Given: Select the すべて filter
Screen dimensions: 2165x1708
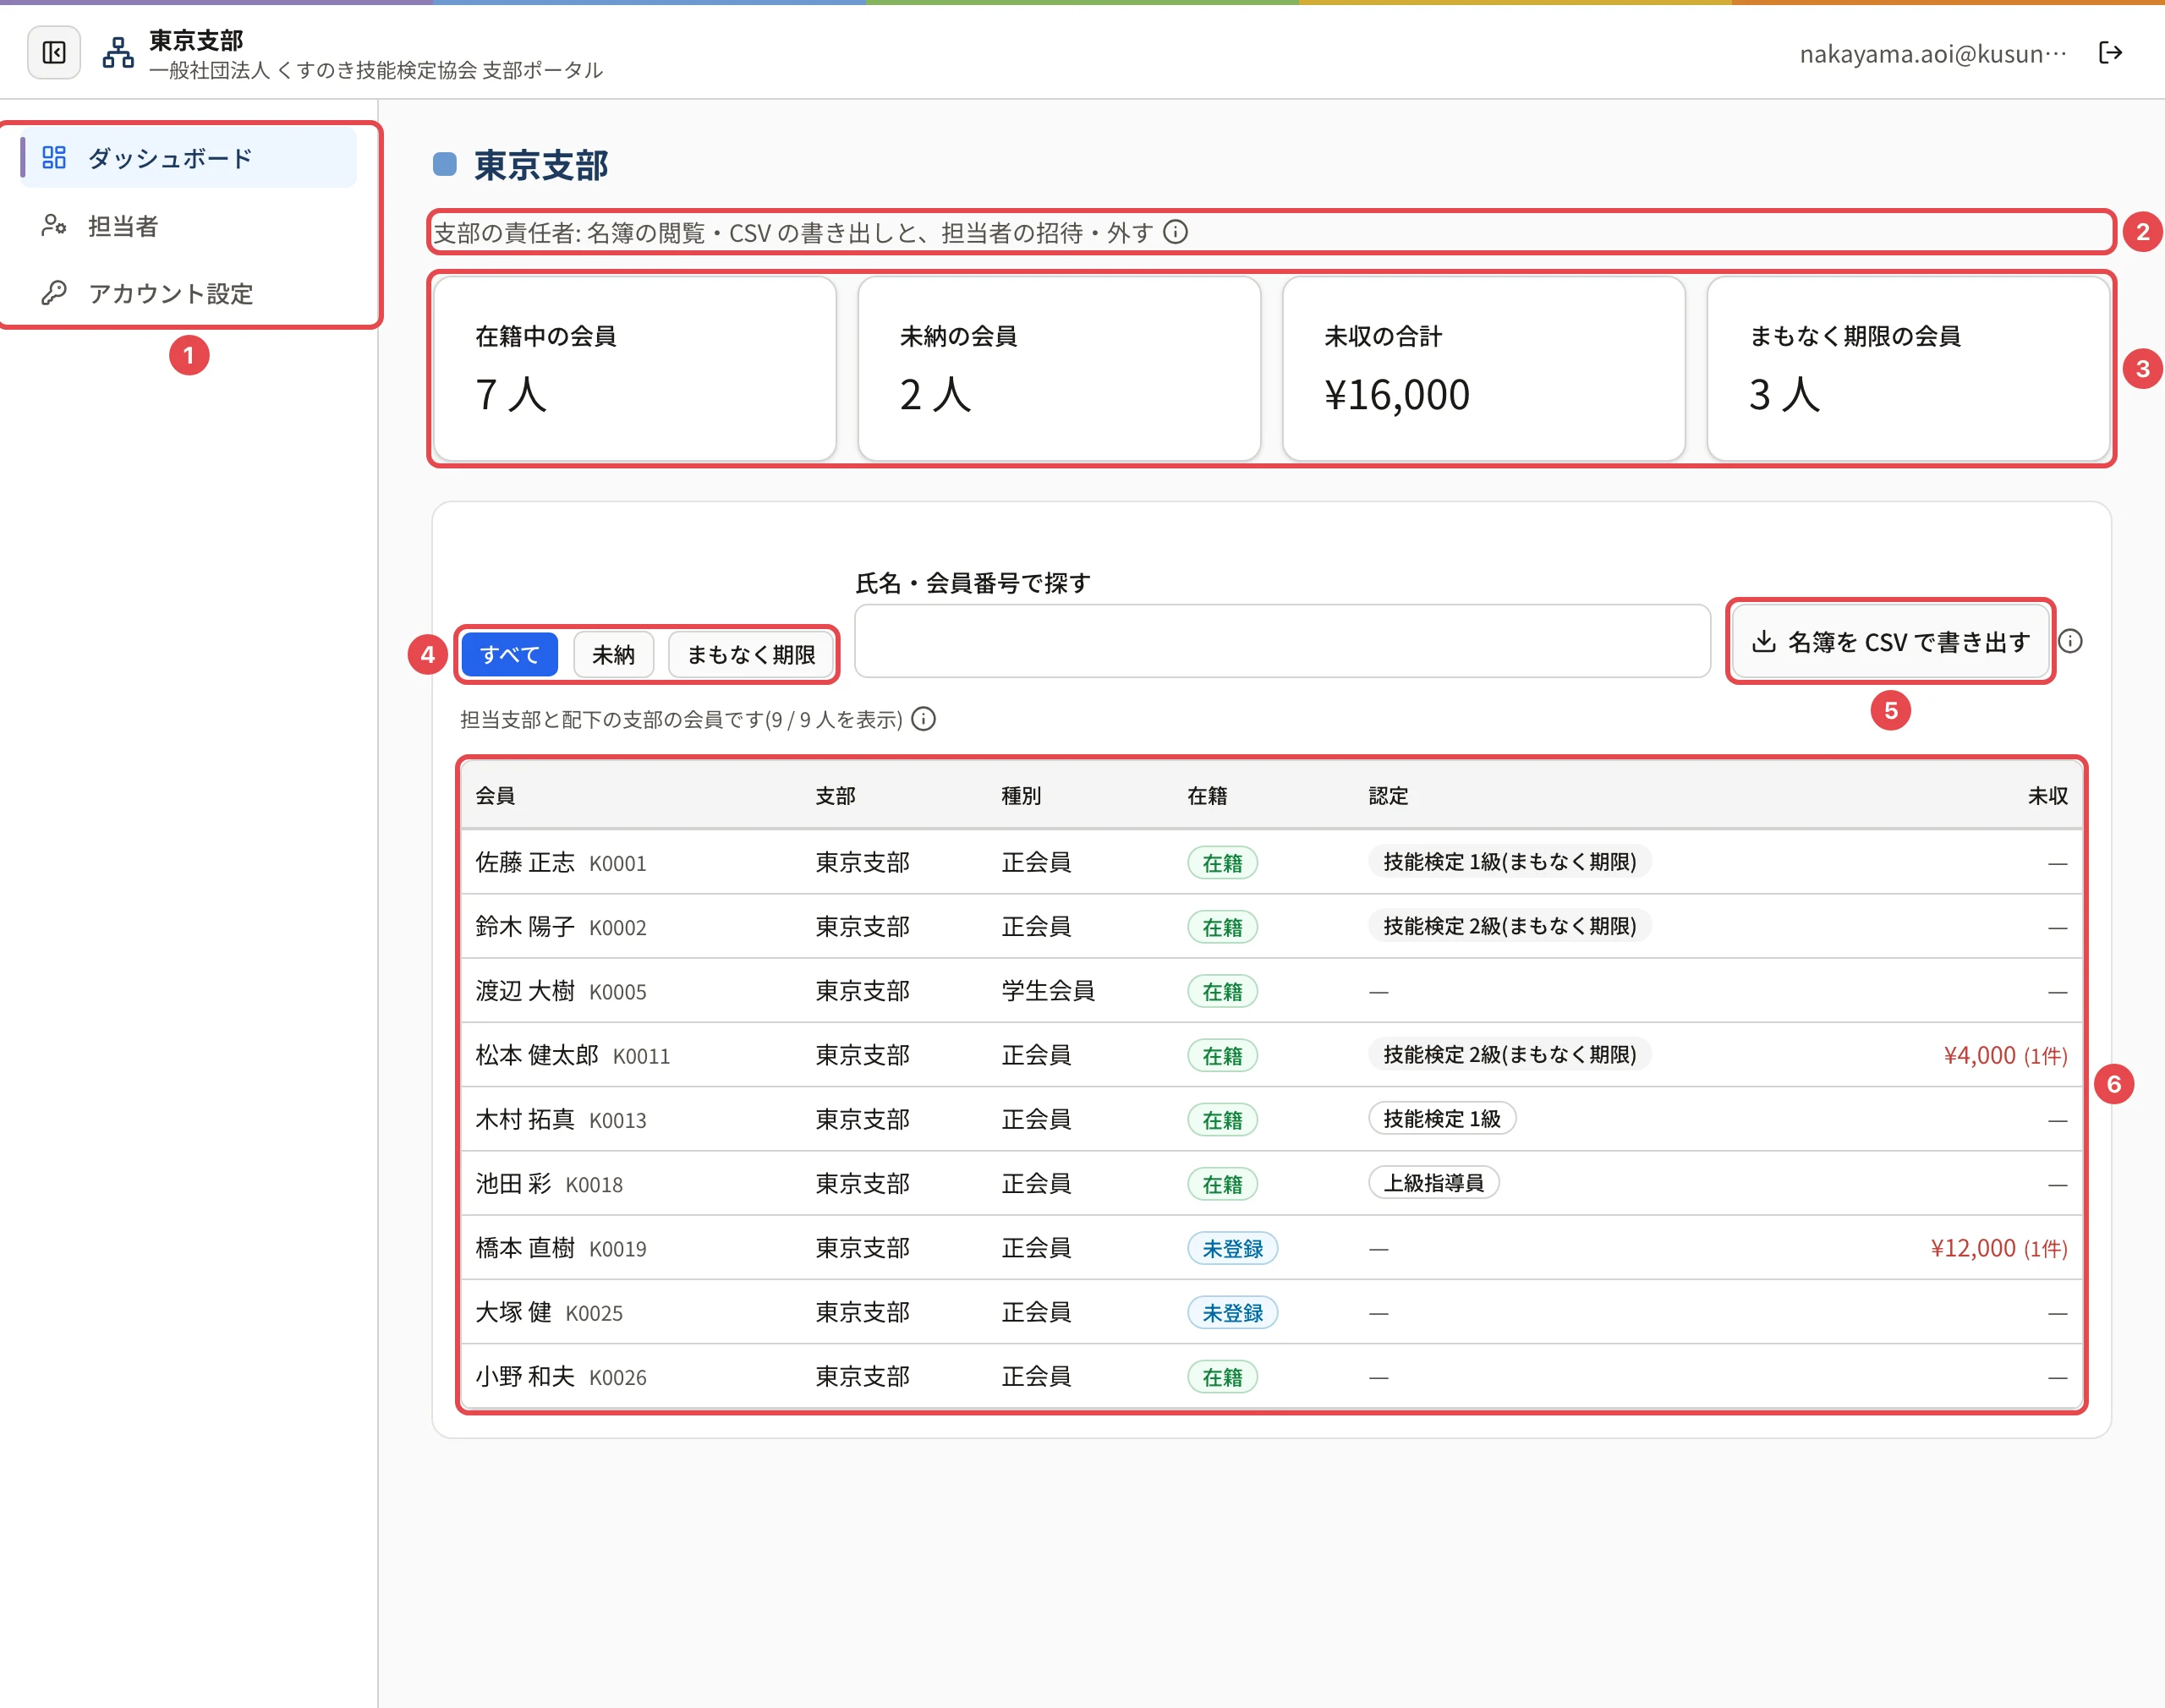Looking at the screenshot, I should [x=510, y=654].
